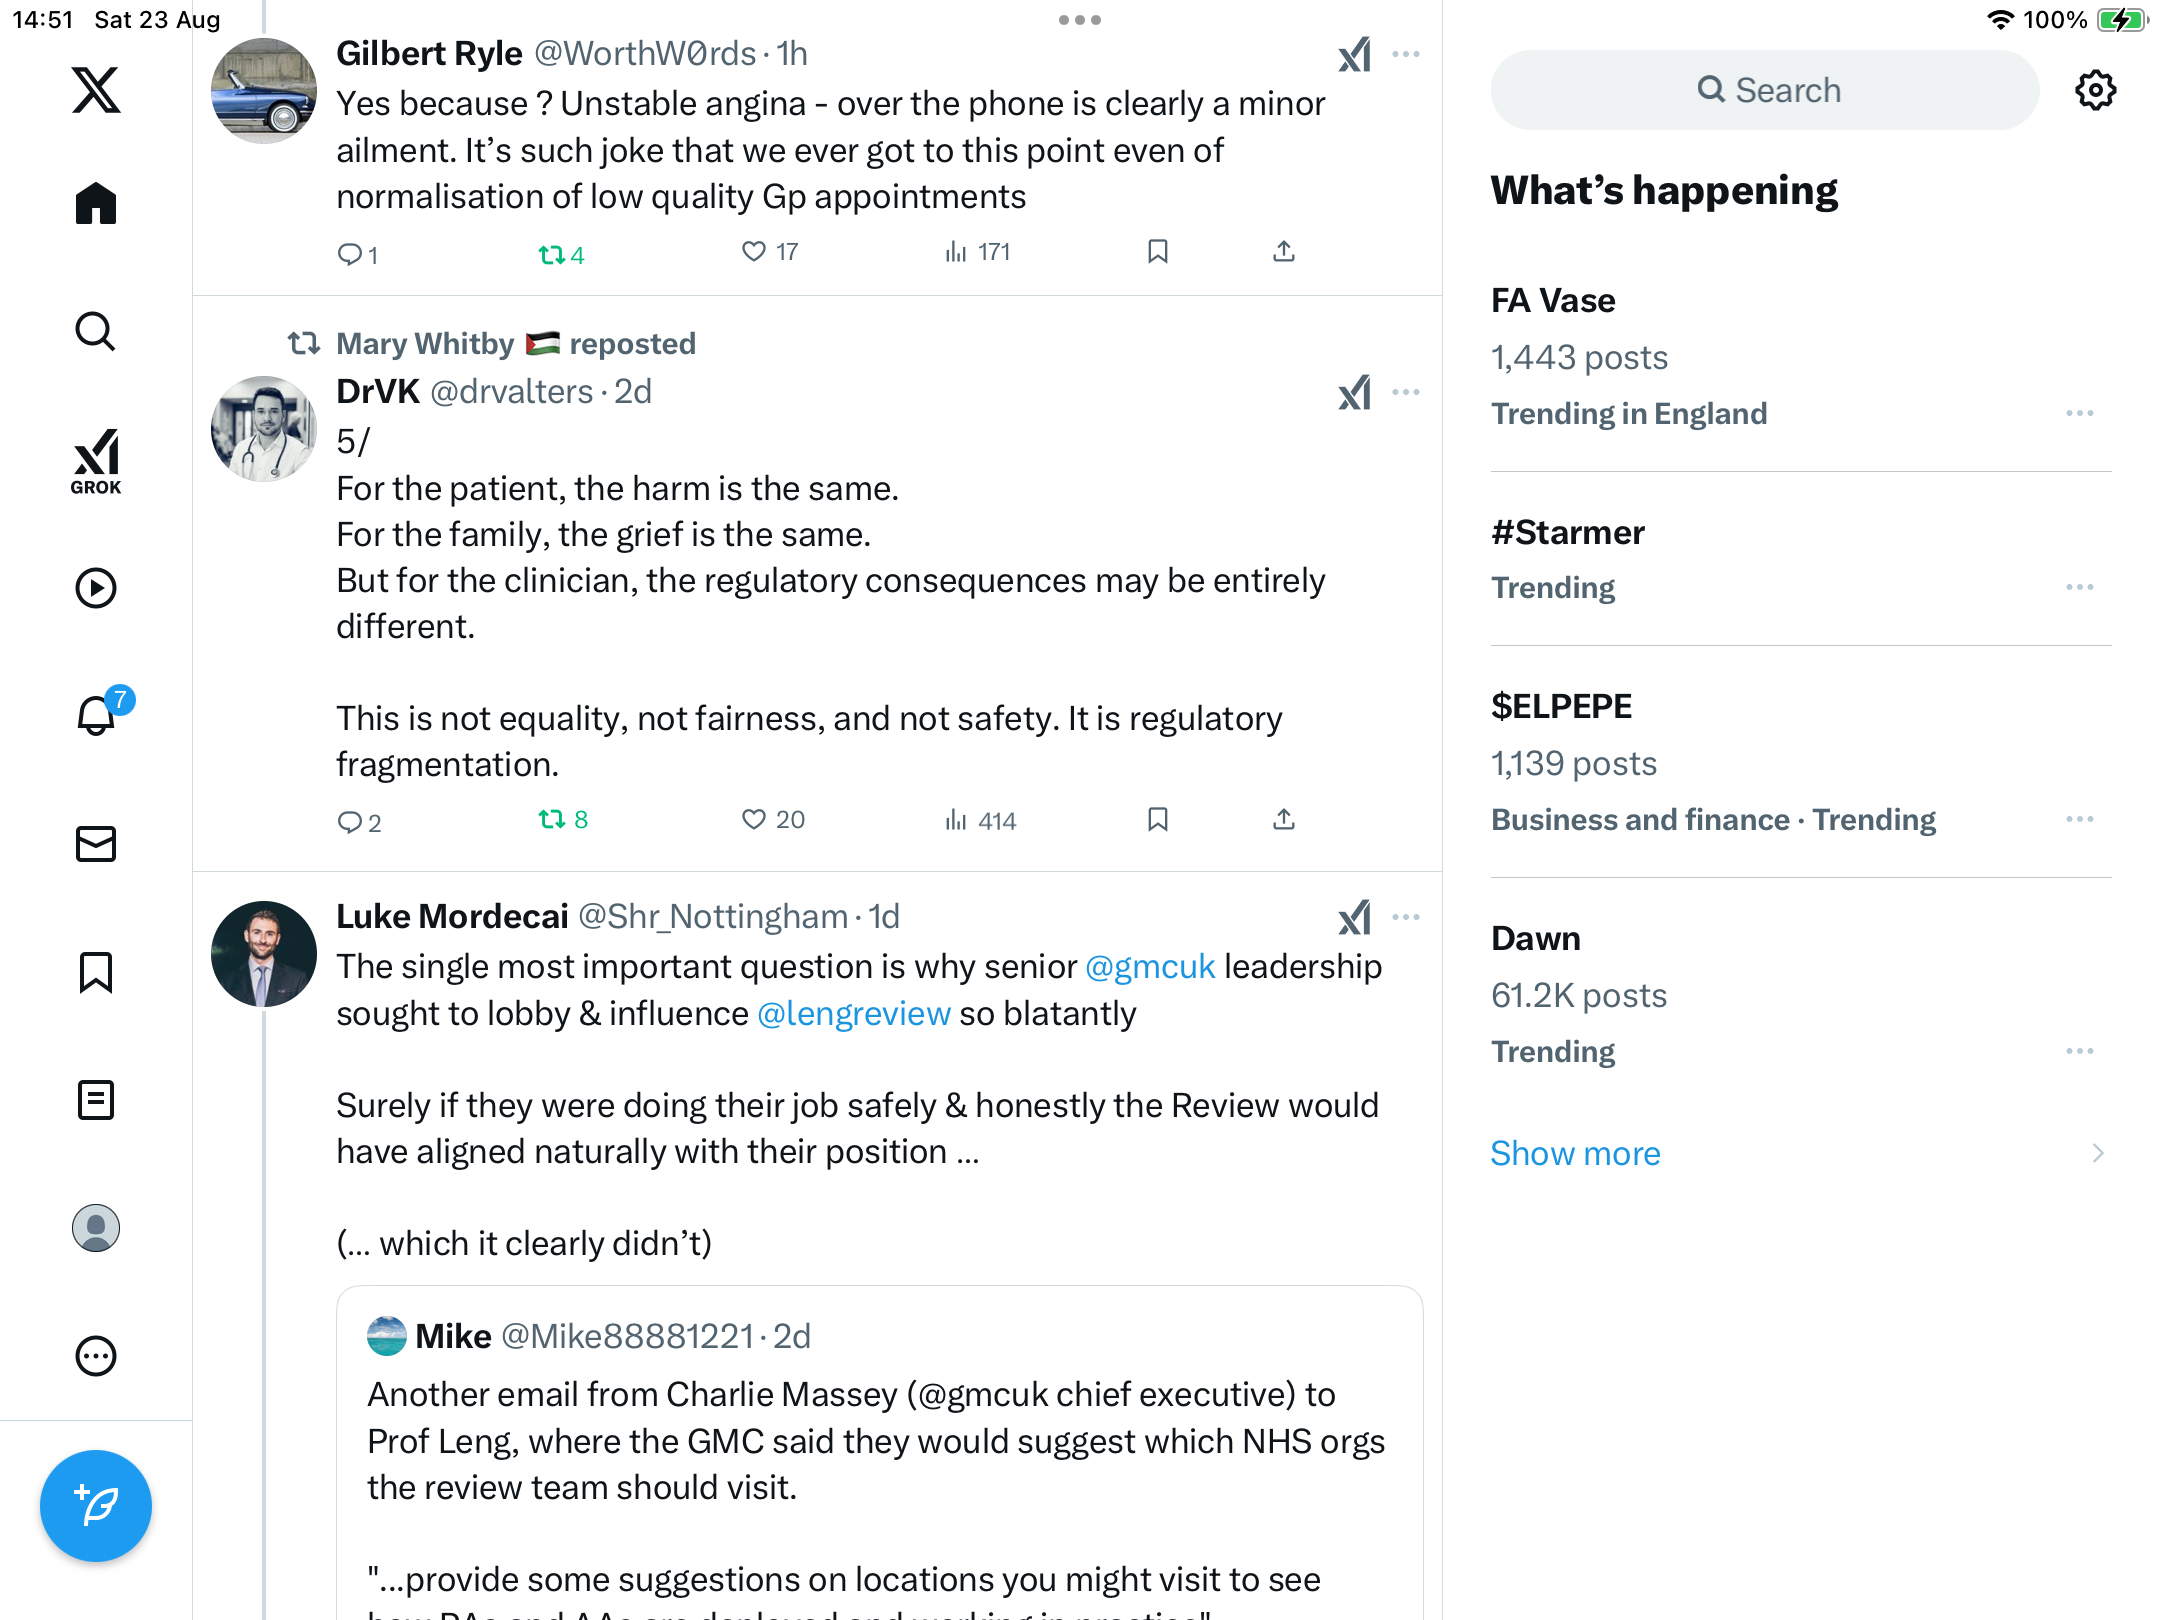
Task: Open the video play tab icon
Action: [96, 588]
